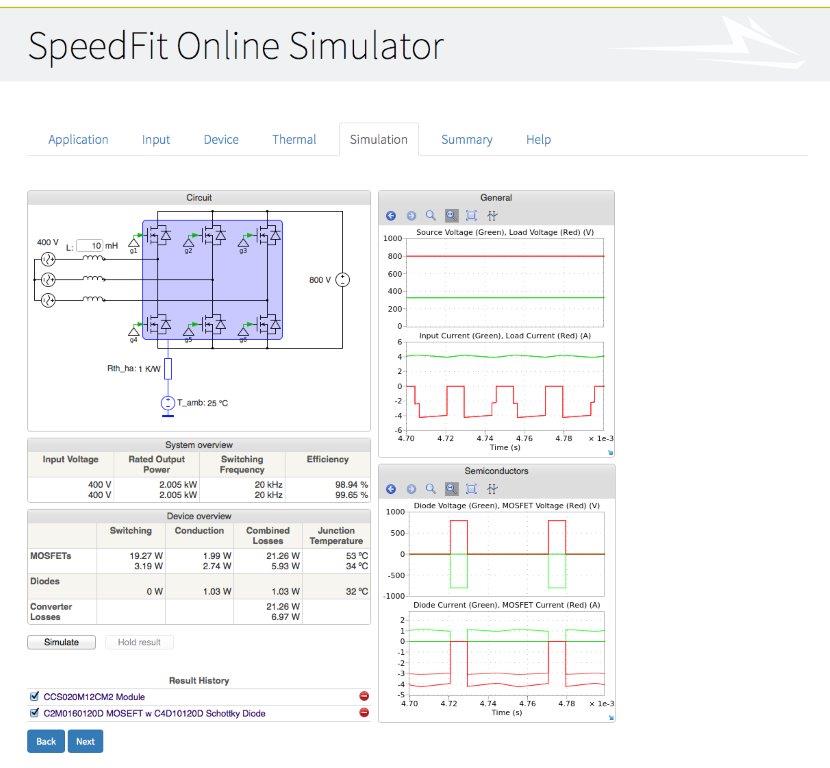Go to previous view in General scope

pos(391,215)
